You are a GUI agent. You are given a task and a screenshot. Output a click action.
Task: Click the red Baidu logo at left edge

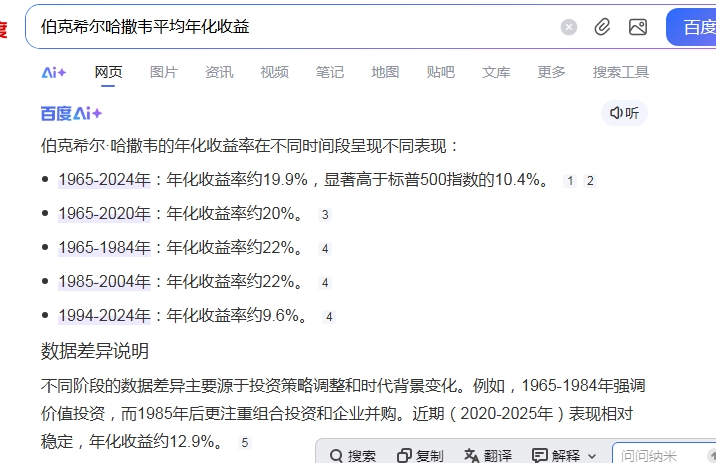[4, 28]
